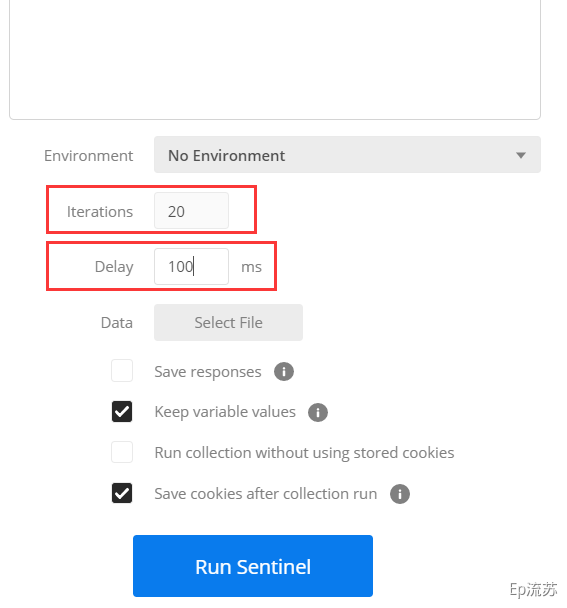
Task: Click the Keep variable values label text
Action: [225, 412]
